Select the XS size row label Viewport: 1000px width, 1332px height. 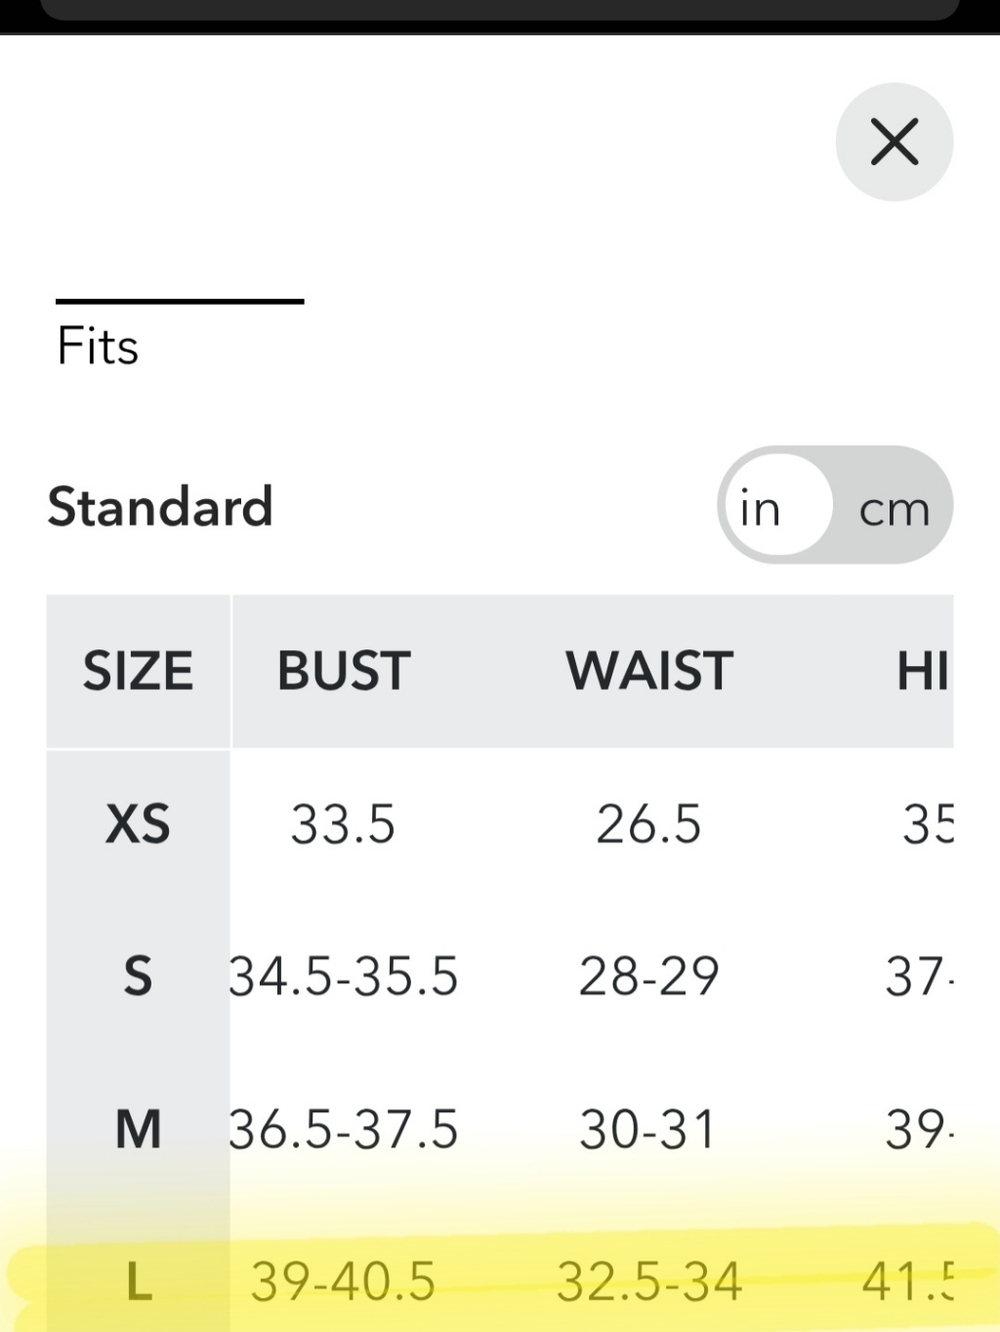coord(138,825)
